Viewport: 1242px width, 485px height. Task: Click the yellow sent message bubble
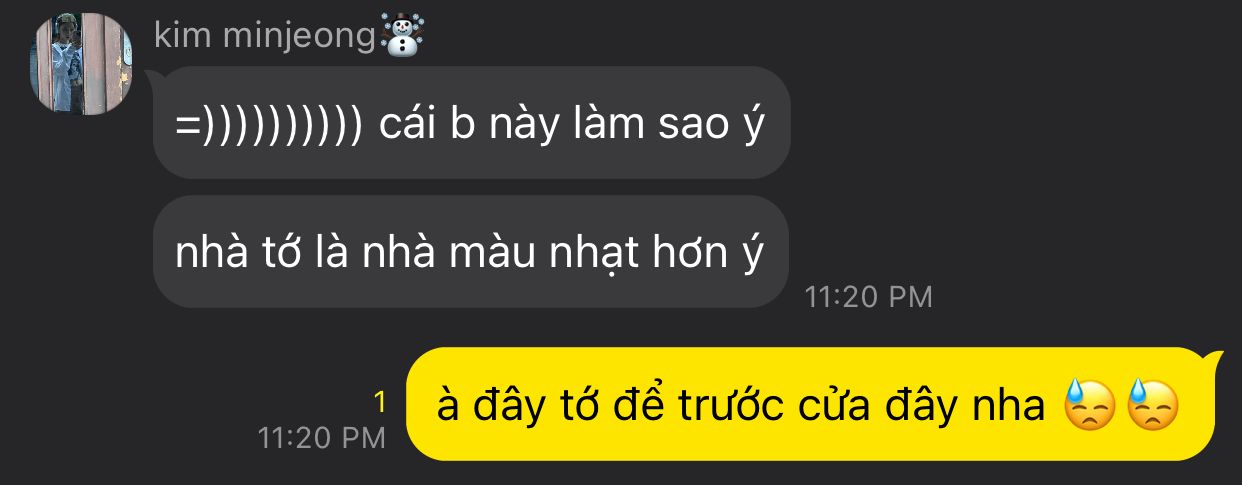tap(810, 404)
